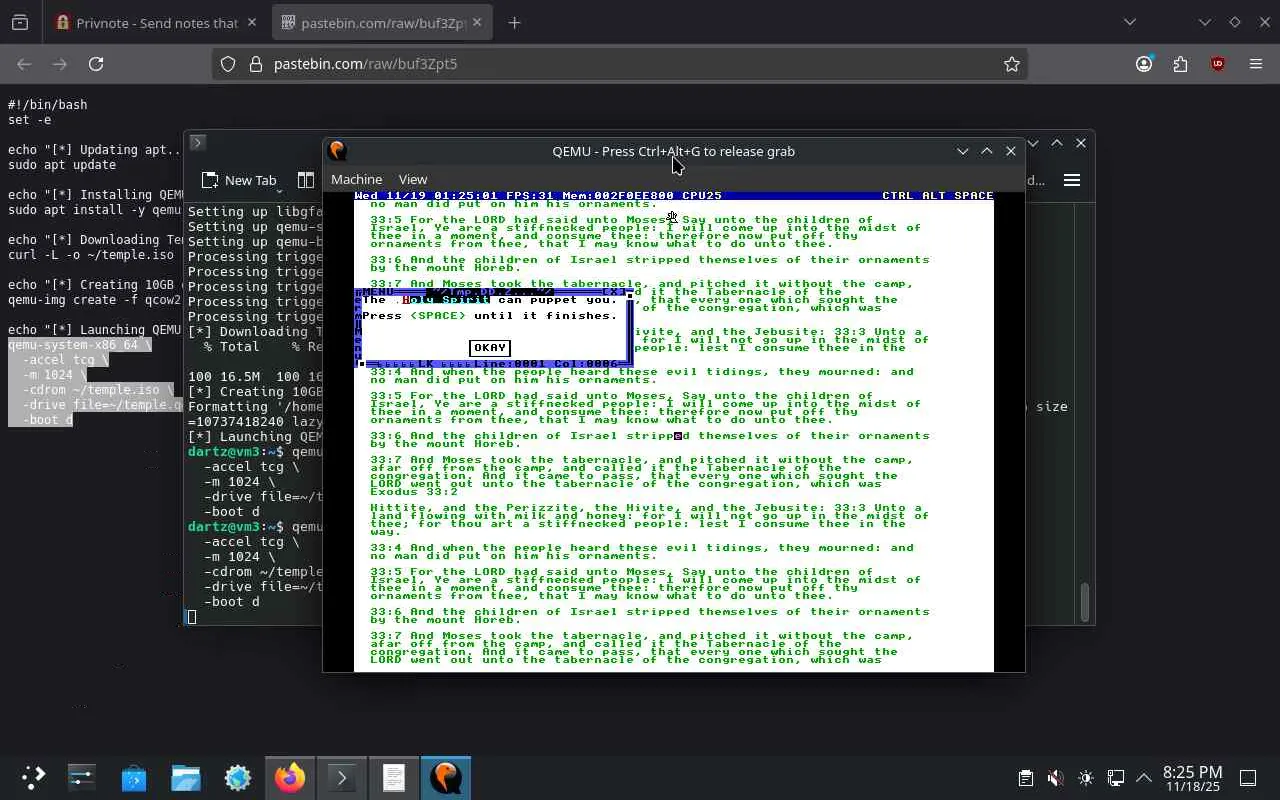The height and width of the screenshot is (800, 1280).
Task: Show site security padlock information
Action: click(x=255, y=64)
